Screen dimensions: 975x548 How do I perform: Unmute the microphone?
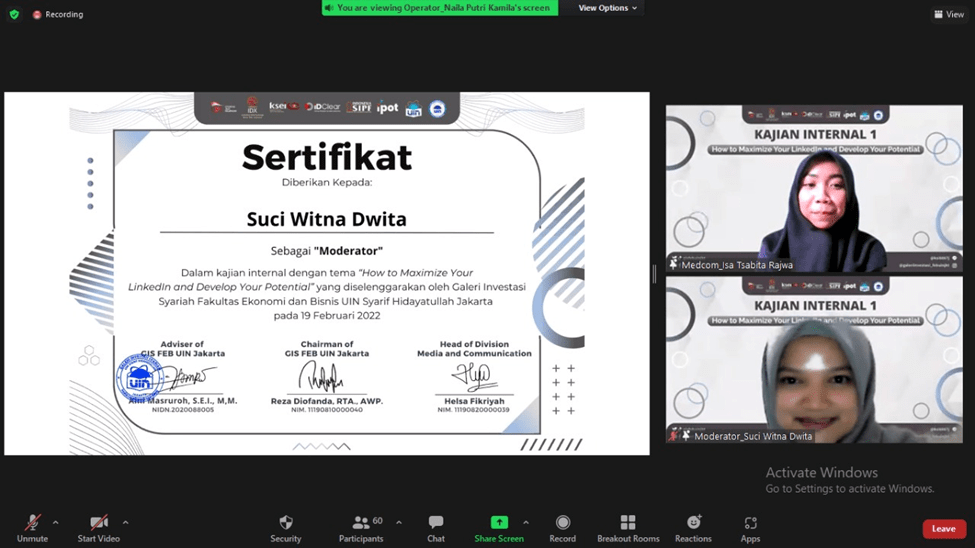pyautogui.click(x=32, y=528)
